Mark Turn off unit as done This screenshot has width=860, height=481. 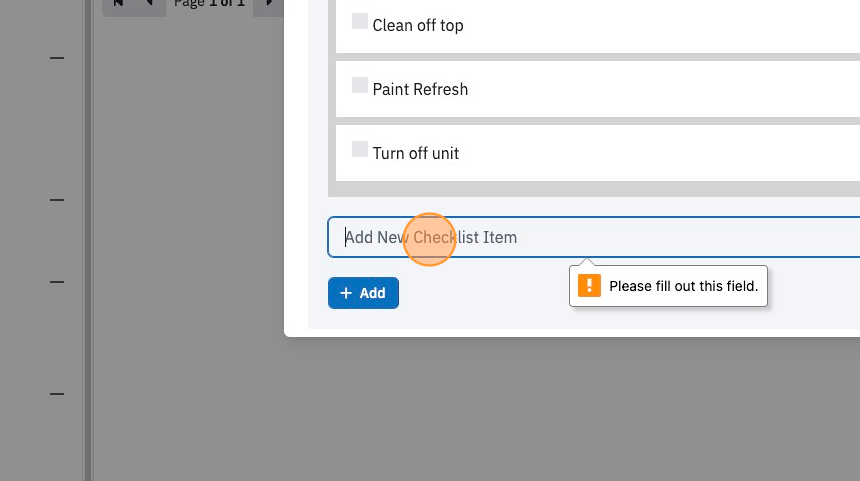click(x=360, y=149)
